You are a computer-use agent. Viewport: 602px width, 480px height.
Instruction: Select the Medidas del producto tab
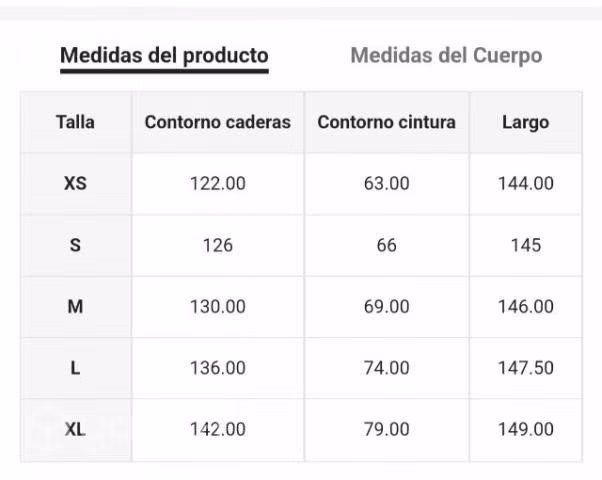164,56
